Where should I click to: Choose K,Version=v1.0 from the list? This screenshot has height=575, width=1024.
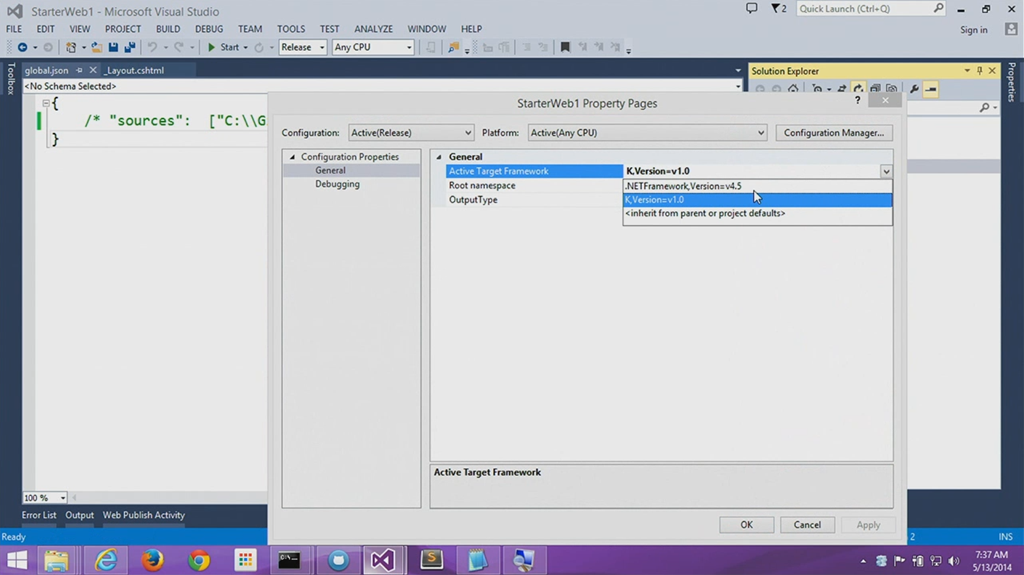[758, 199]
